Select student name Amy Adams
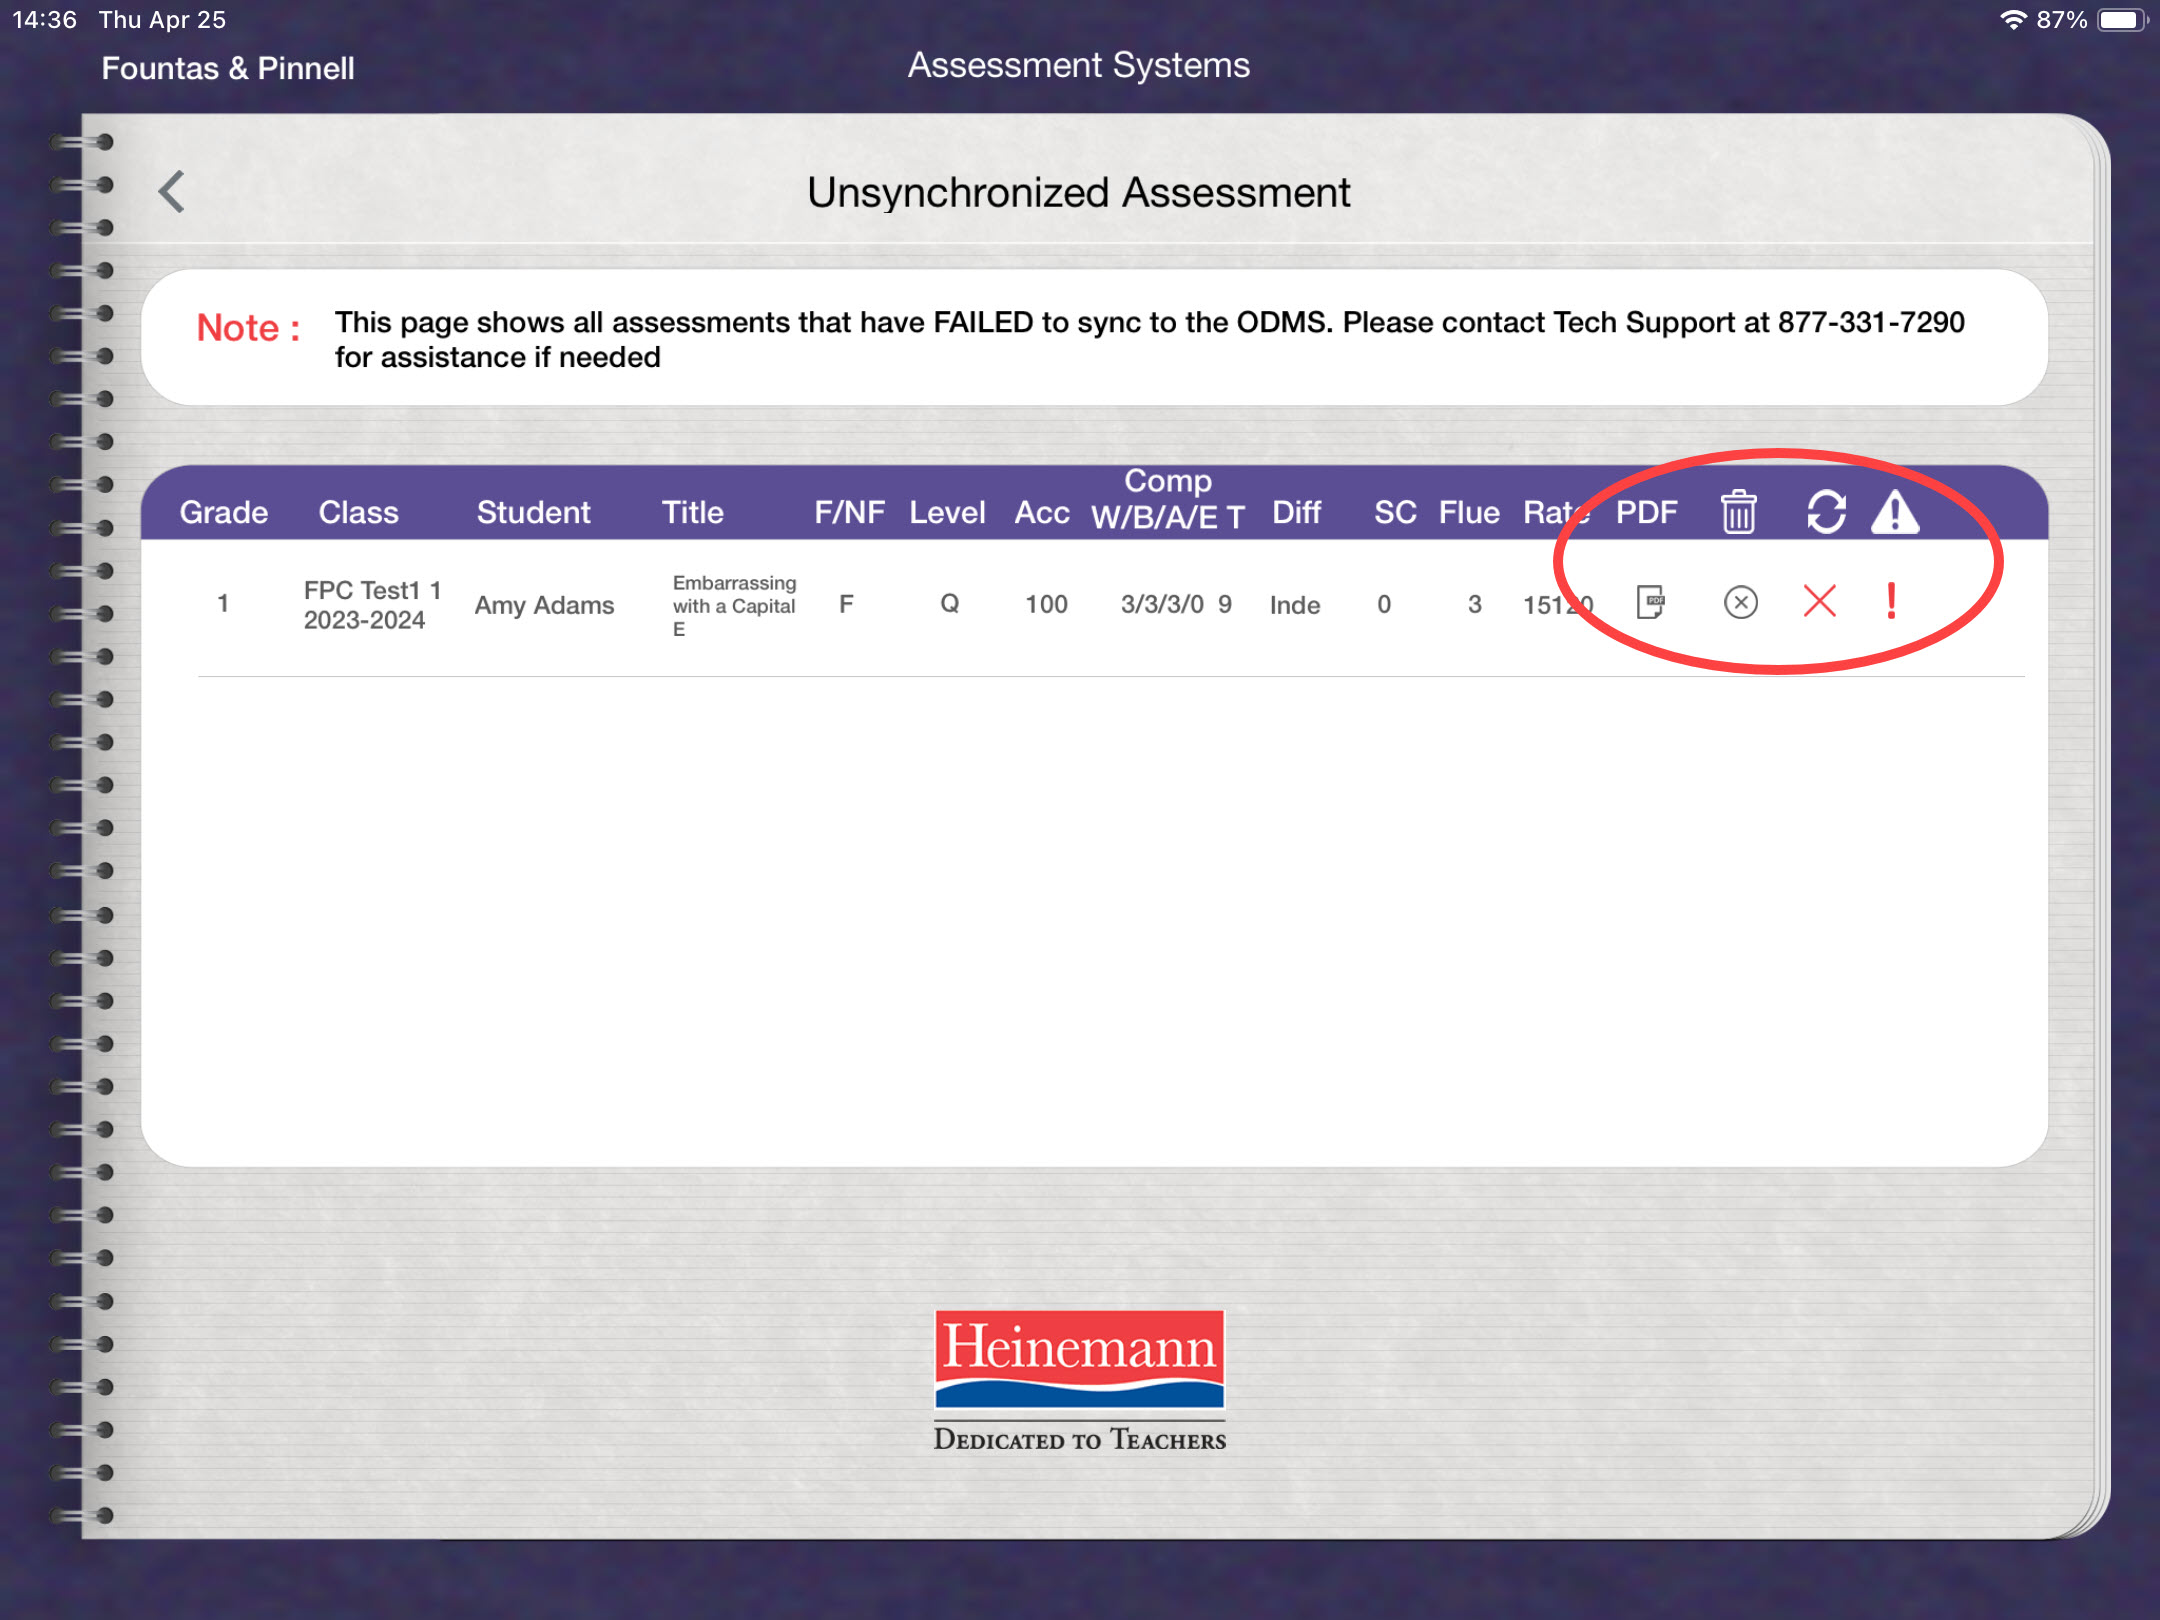The width and height of the screenshot is (2160, 1620). (545, 604)
